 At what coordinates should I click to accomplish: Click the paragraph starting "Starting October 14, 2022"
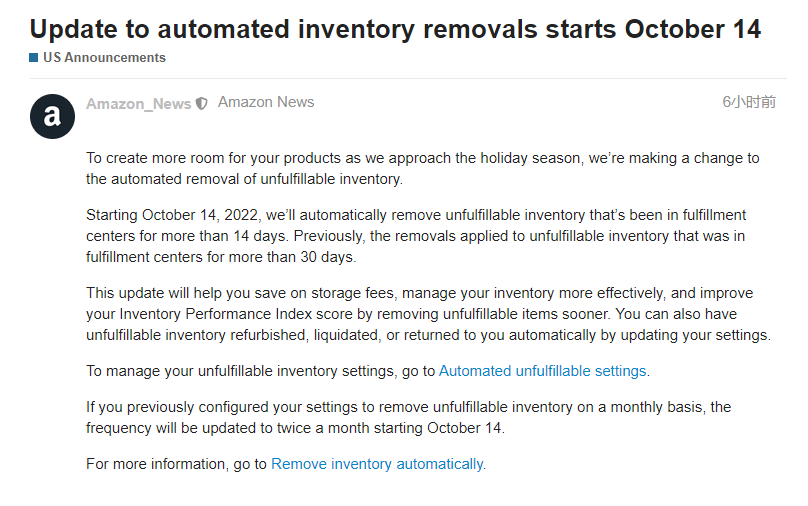click(x=415, y=236)
